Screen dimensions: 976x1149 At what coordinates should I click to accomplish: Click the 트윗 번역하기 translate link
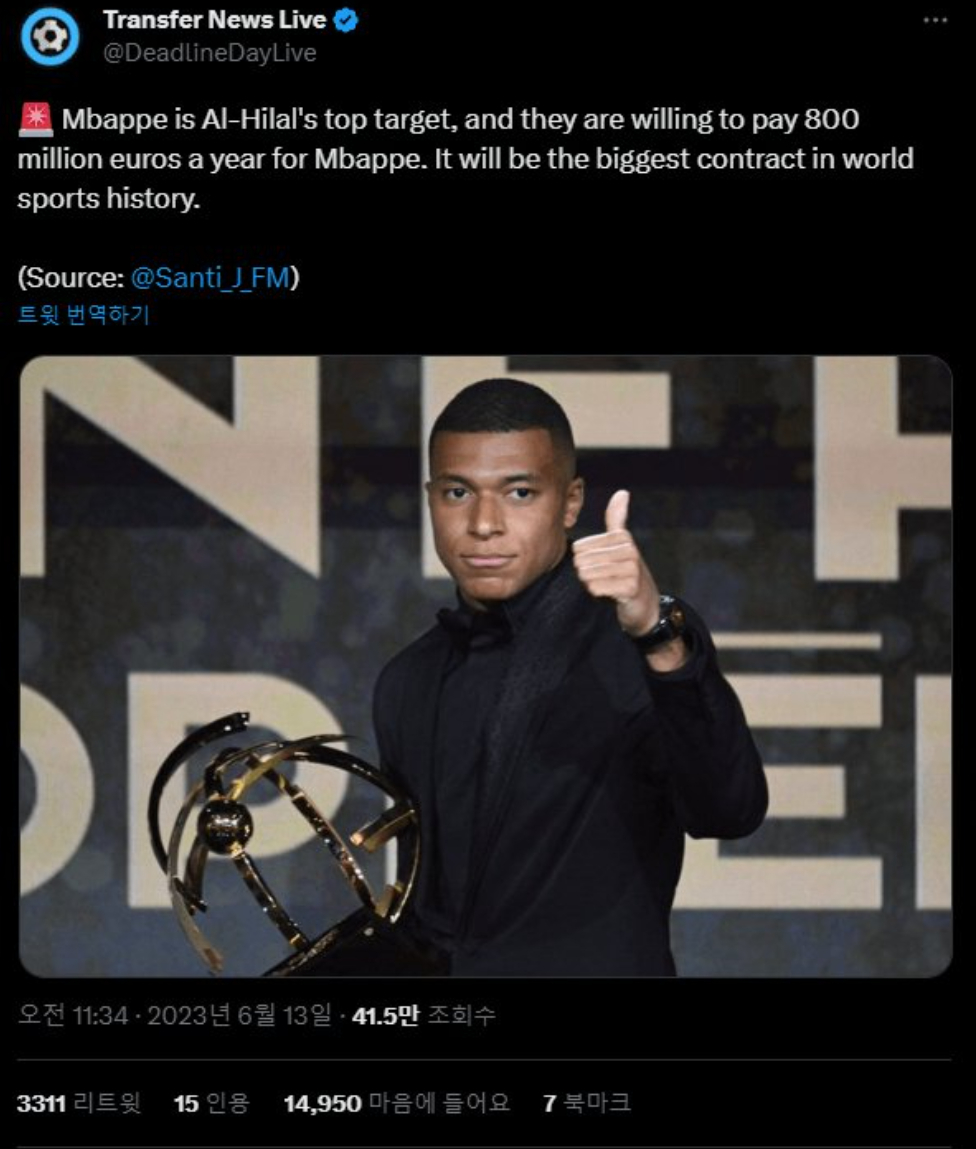click(84, 315)
